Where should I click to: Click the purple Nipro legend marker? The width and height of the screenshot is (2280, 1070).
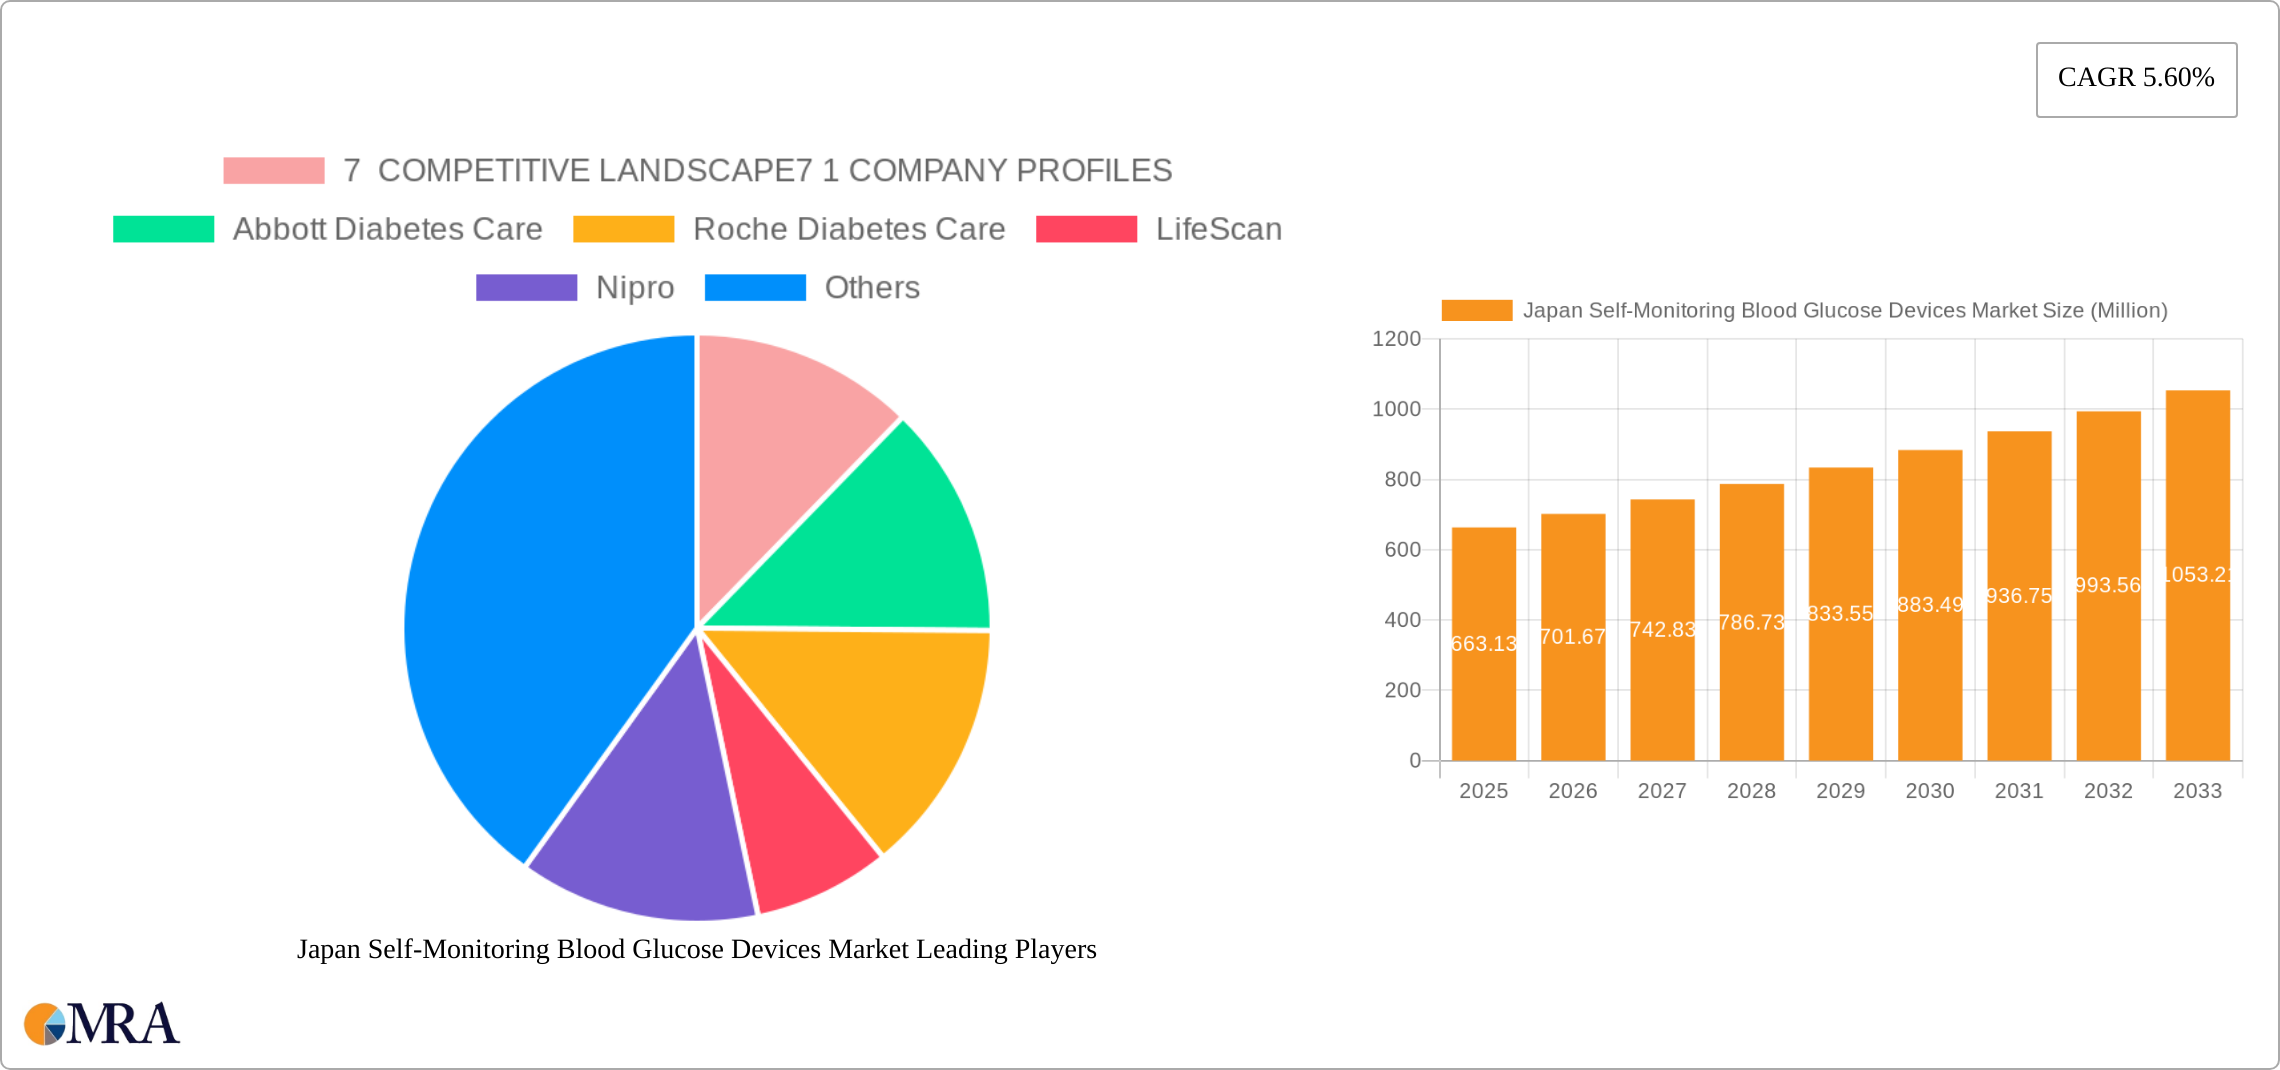pos(525,288)
